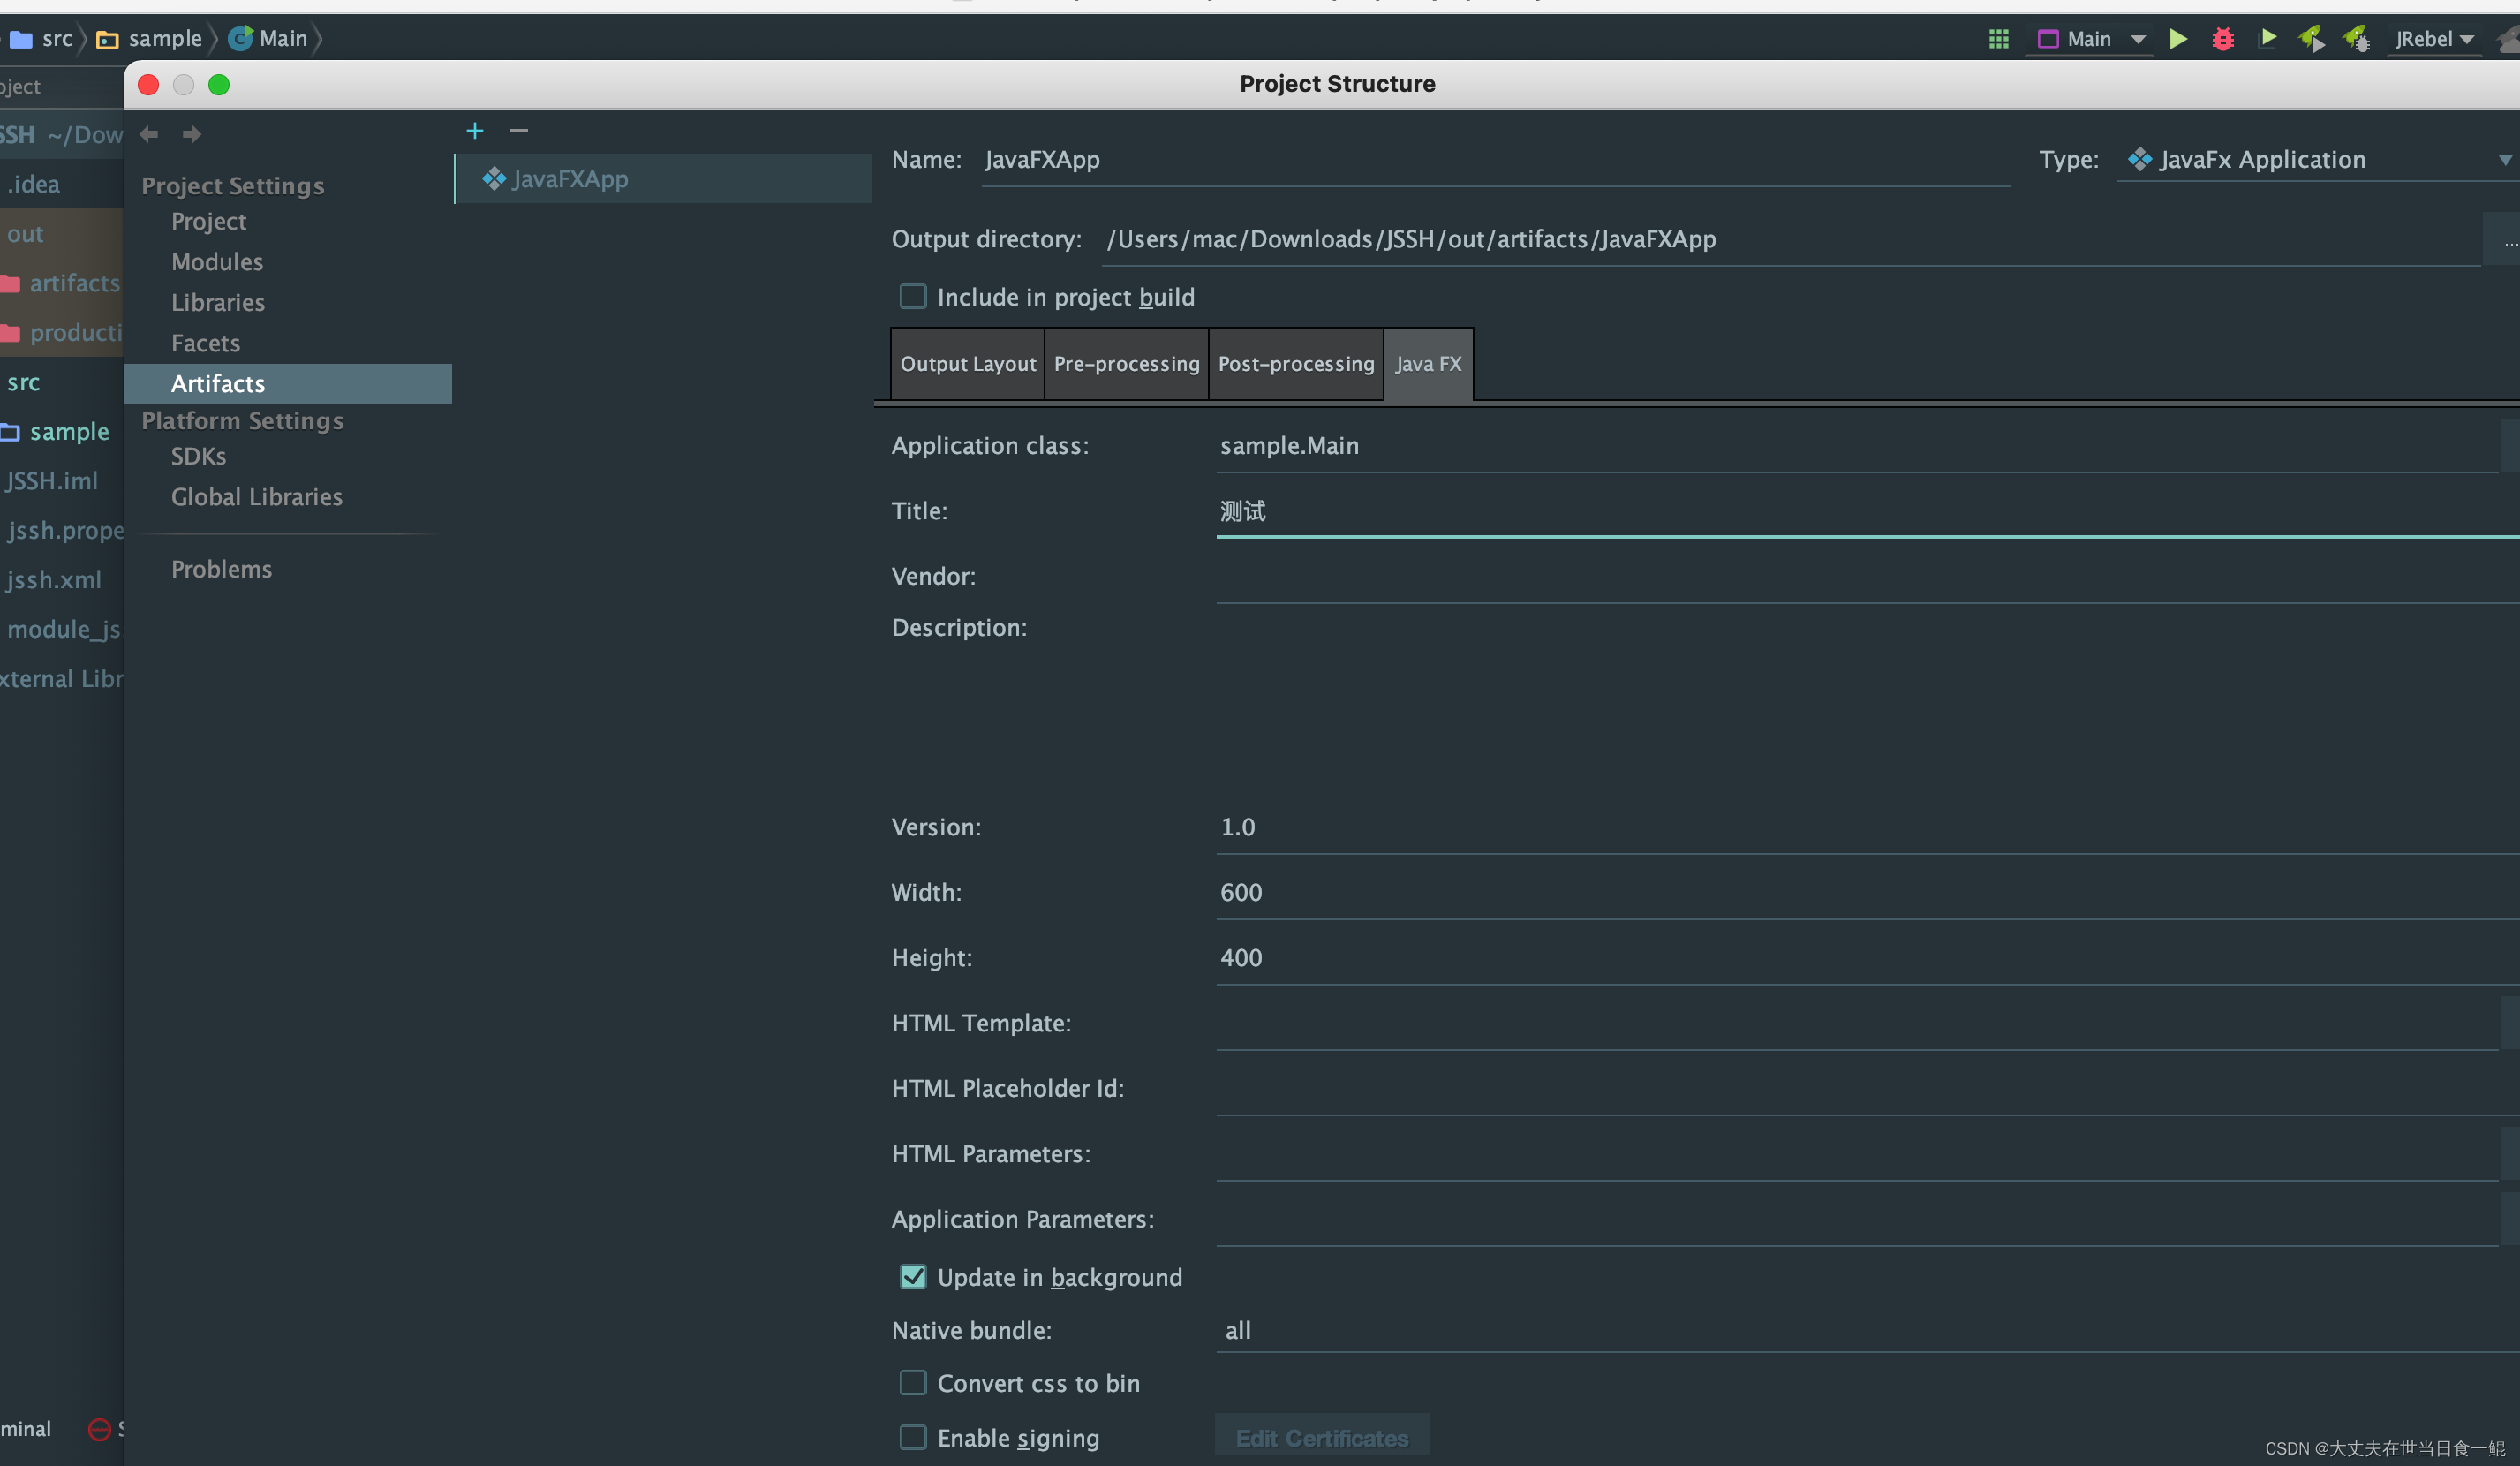Click the green grid icon in toolbar

coord(1998,39)
